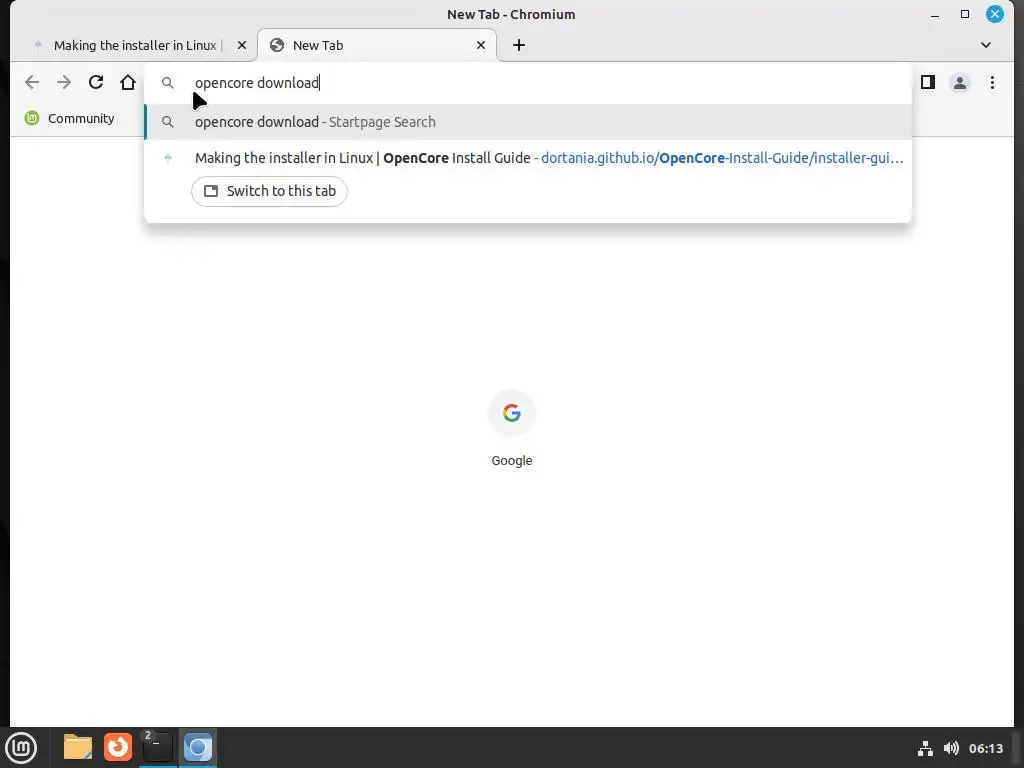Open the Google shortcut tile
Screen dimensions: 1024x768
coord(511,428)
